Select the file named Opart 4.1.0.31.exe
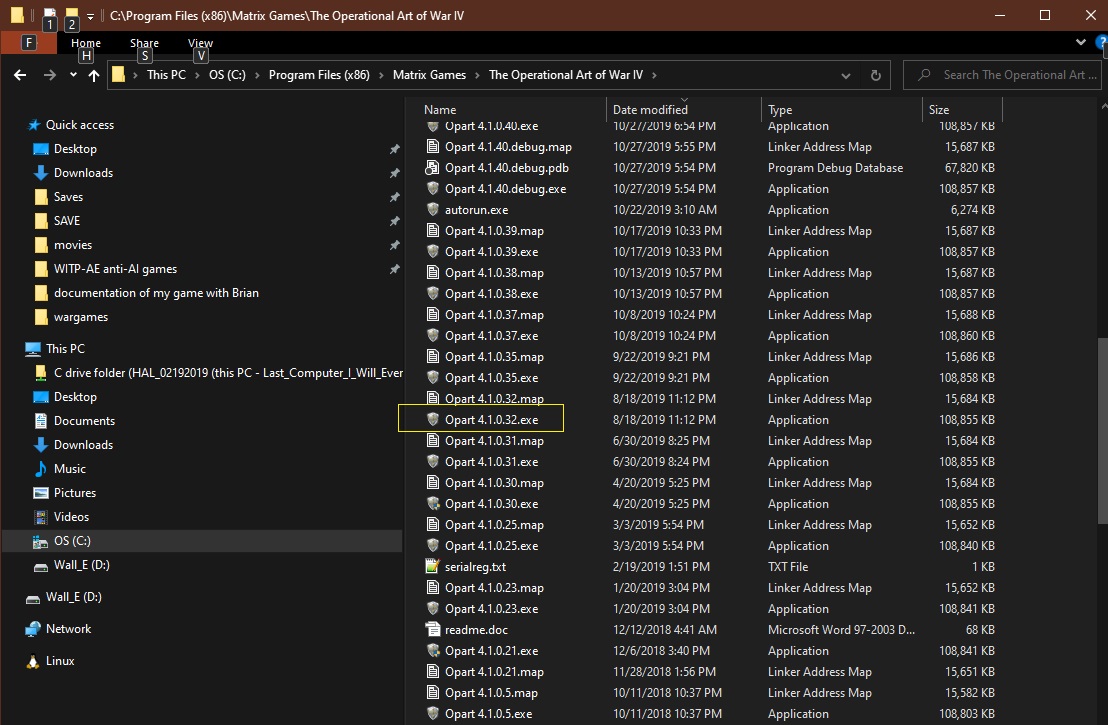 tap(491, 461)
